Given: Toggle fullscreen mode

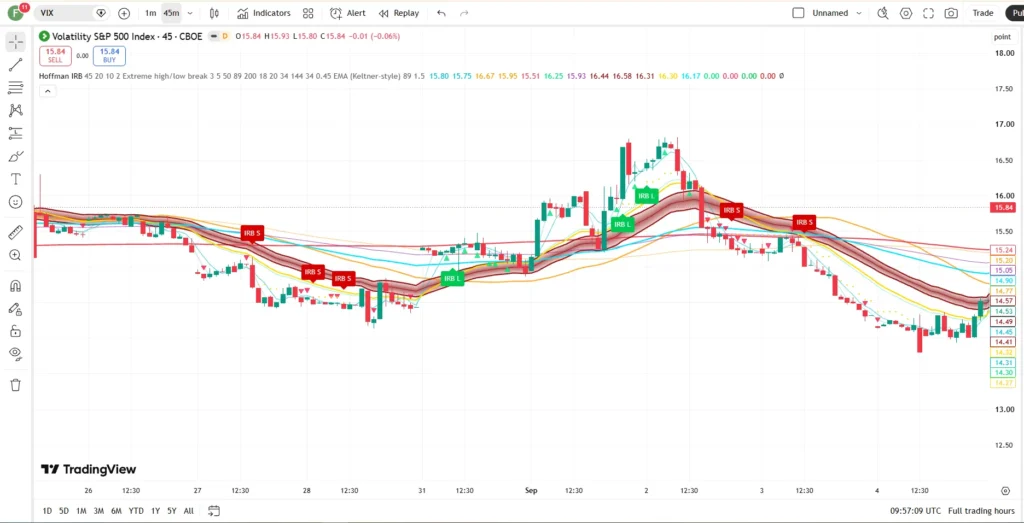Looking at the screenshot, I should tap(929, 13).
